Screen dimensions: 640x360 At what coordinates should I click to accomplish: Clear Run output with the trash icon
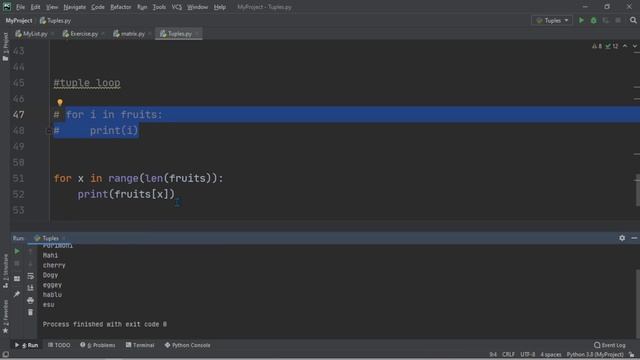30,312
